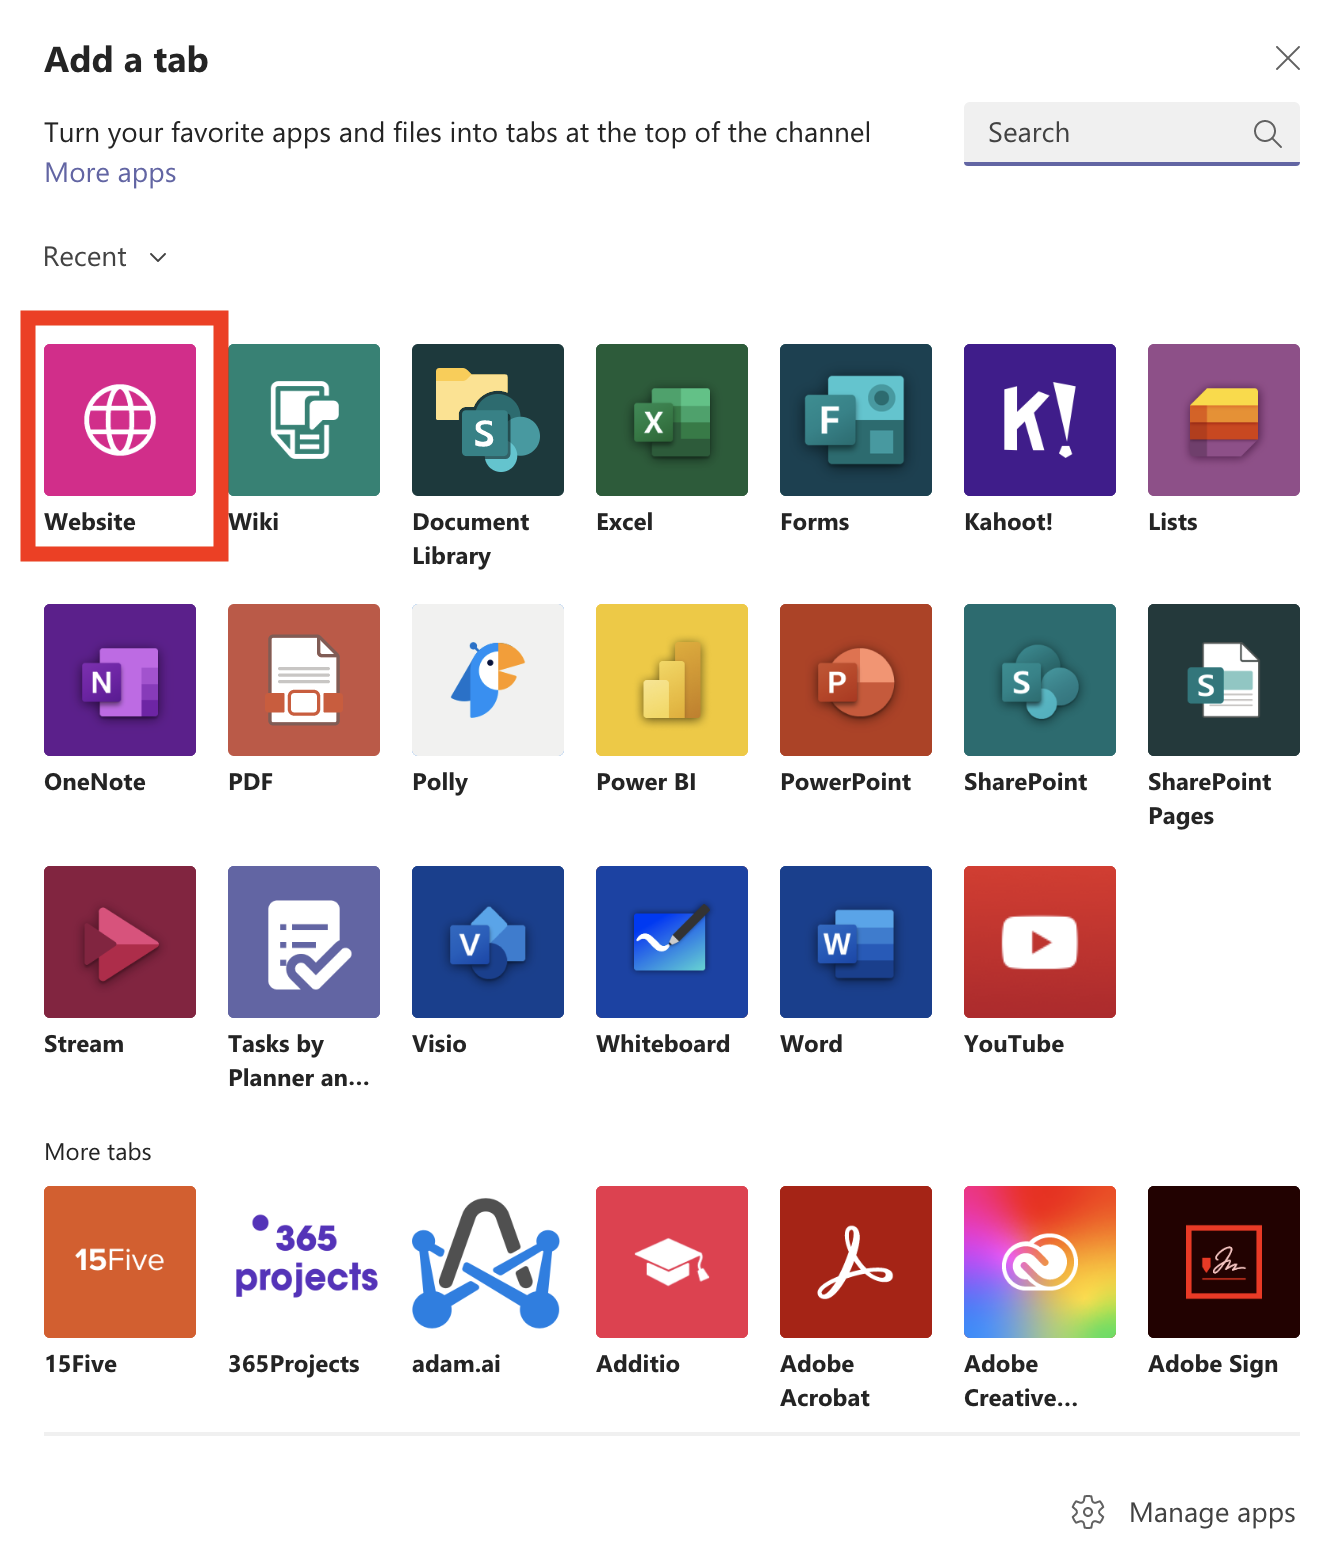This screenshot has height=1564, width=1344.
Task: Select the Website tab app
Action: point(120,420)
